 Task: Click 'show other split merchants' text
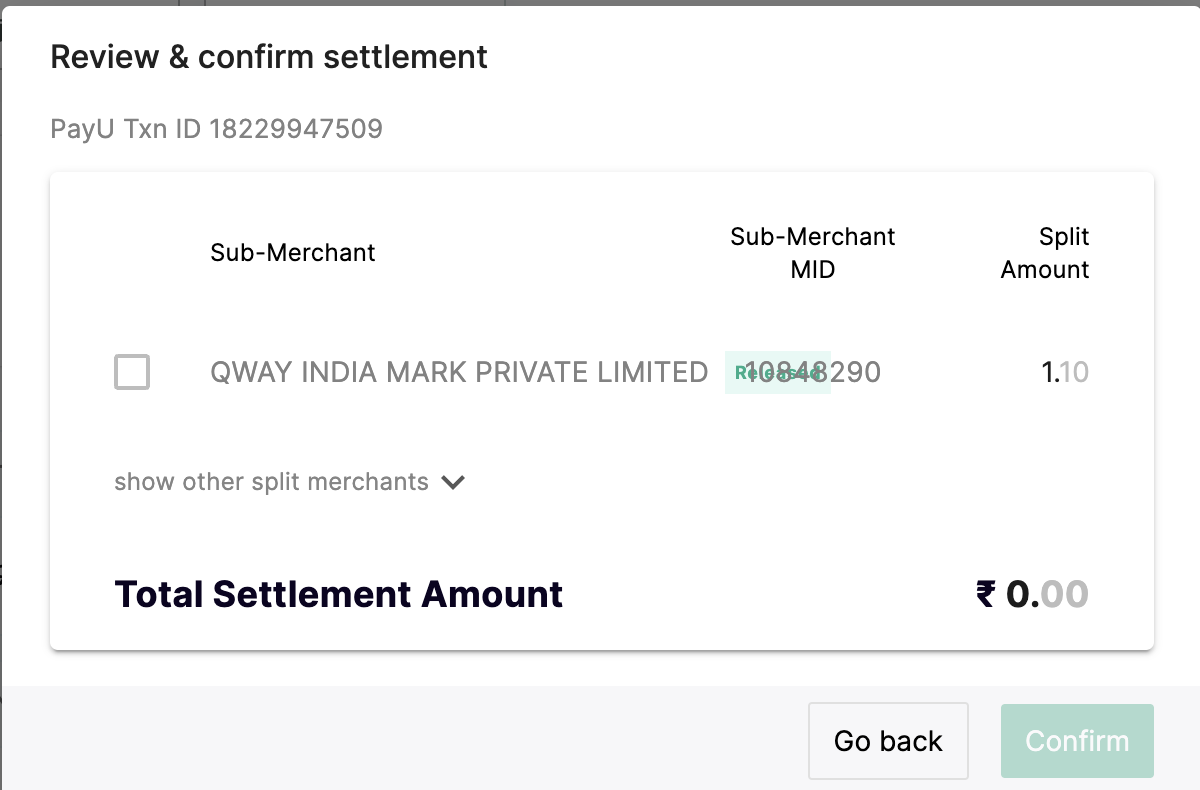271,482
